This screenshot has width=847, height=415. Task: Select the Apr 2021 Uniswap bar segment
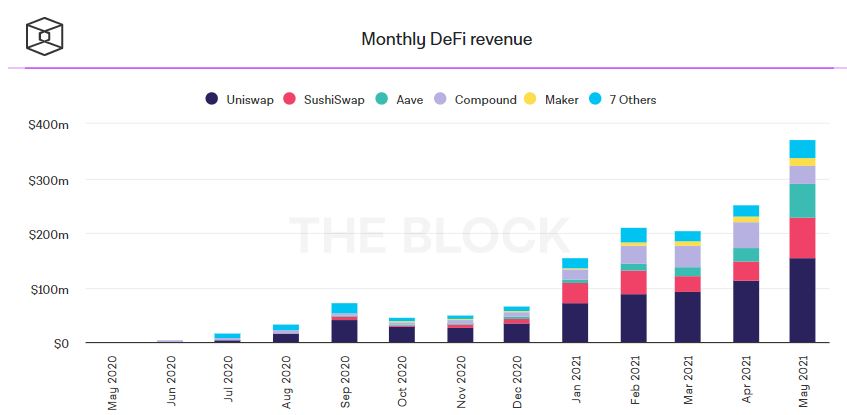(x=746, y=312)
